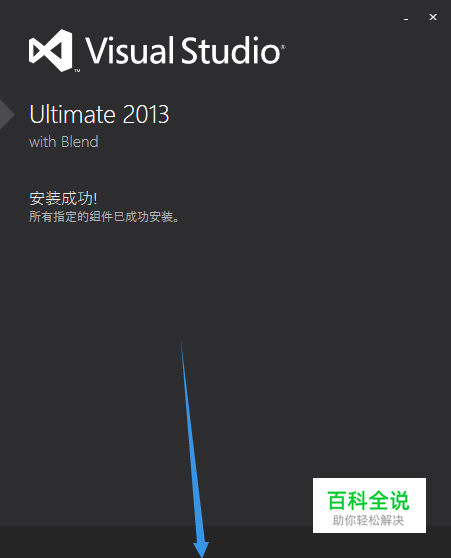Click the word Blend in subtitle
This screenshot has width=451, height=558.
80,142
